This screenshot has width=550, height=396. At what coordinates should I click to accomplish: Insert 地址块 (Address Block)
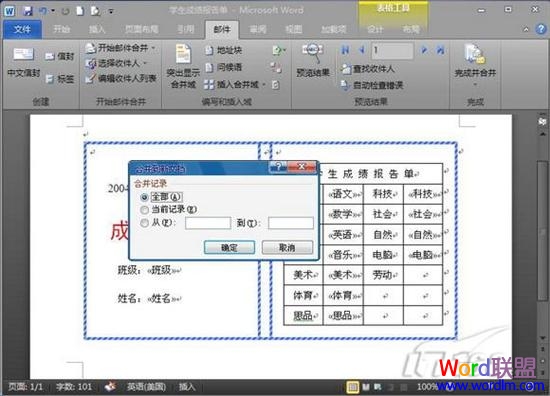point(223,51)
